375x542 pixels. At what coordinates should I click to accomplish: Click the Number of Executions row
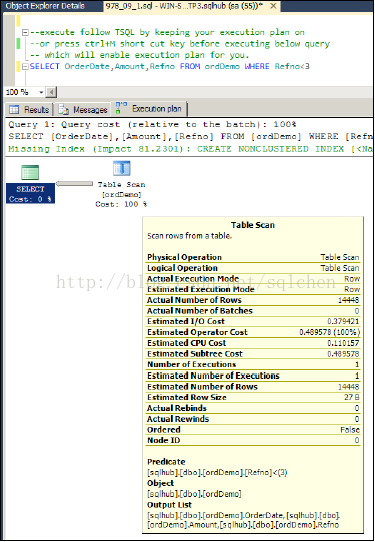pyautogui.click(x=253, y=364)
